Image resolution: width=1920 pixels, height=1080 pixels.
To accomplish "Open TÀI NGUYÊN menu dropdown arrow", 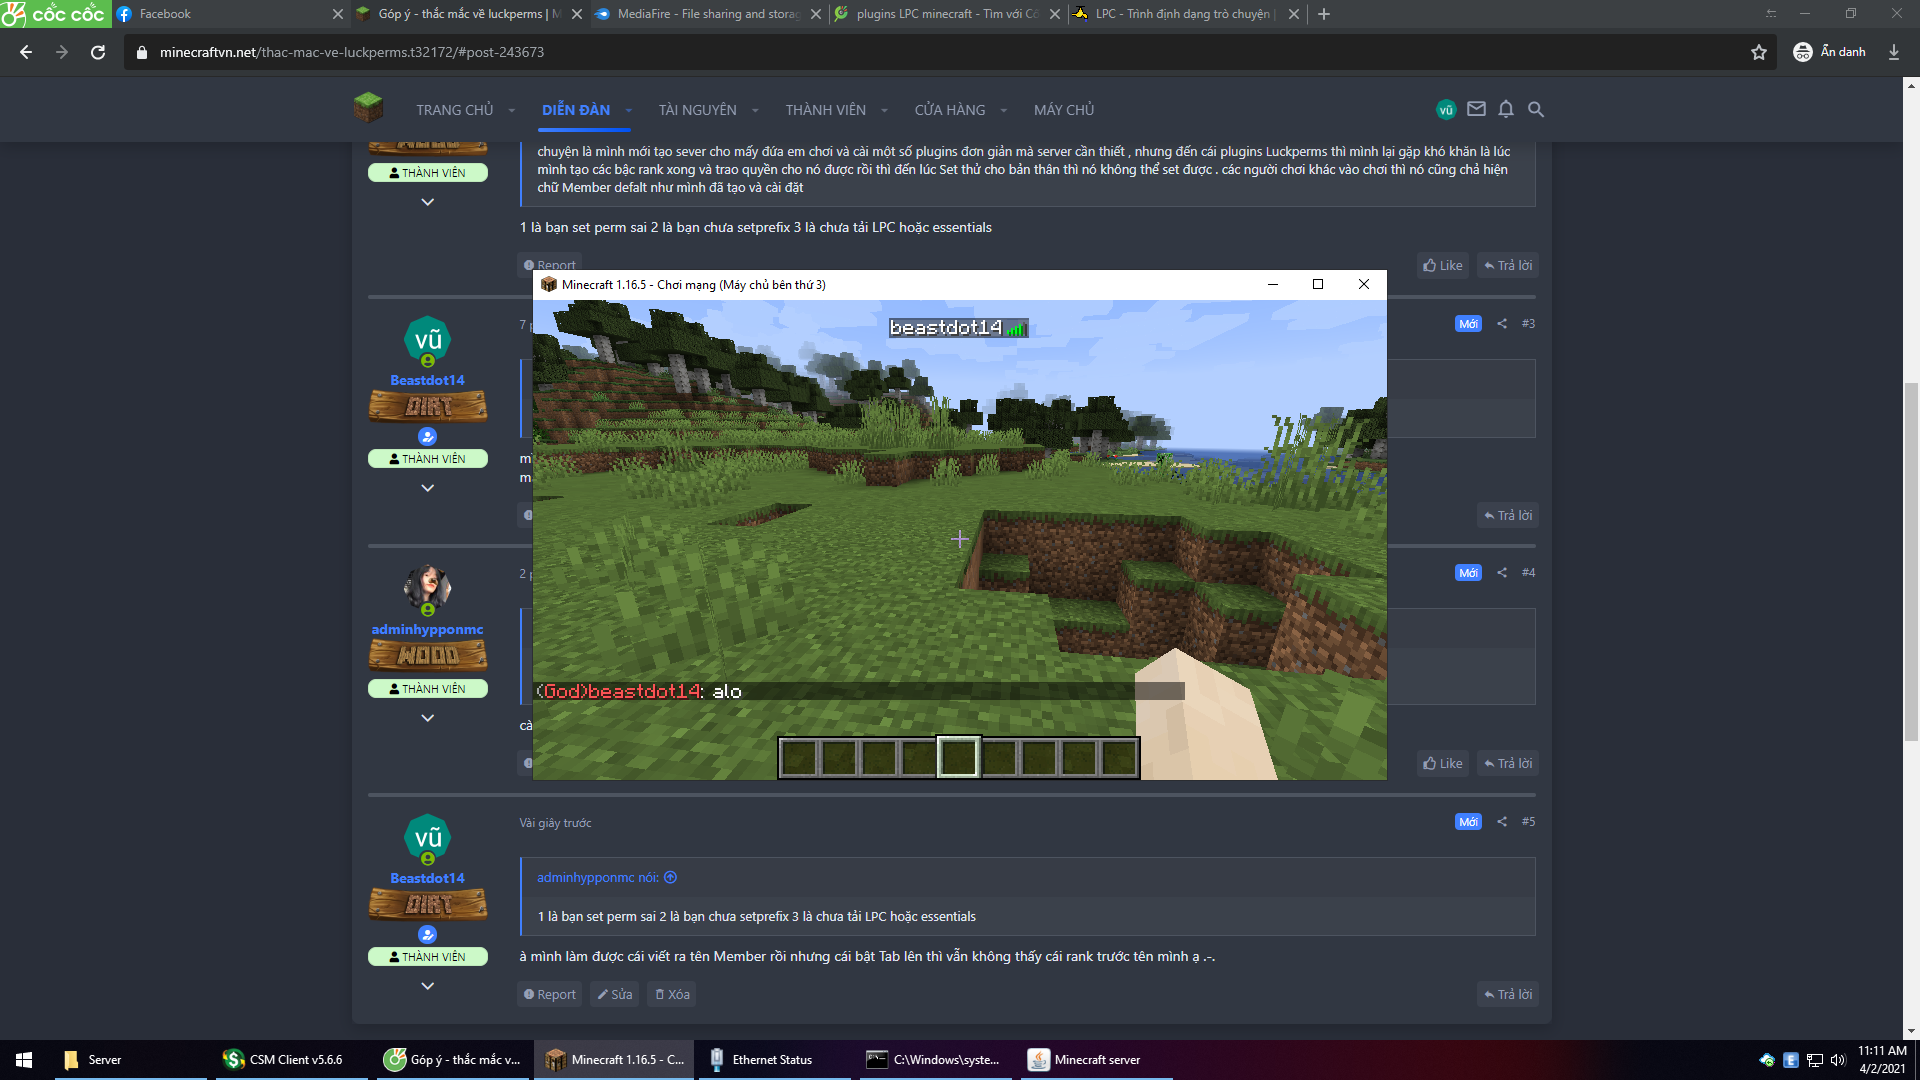I will pos(755,111).
